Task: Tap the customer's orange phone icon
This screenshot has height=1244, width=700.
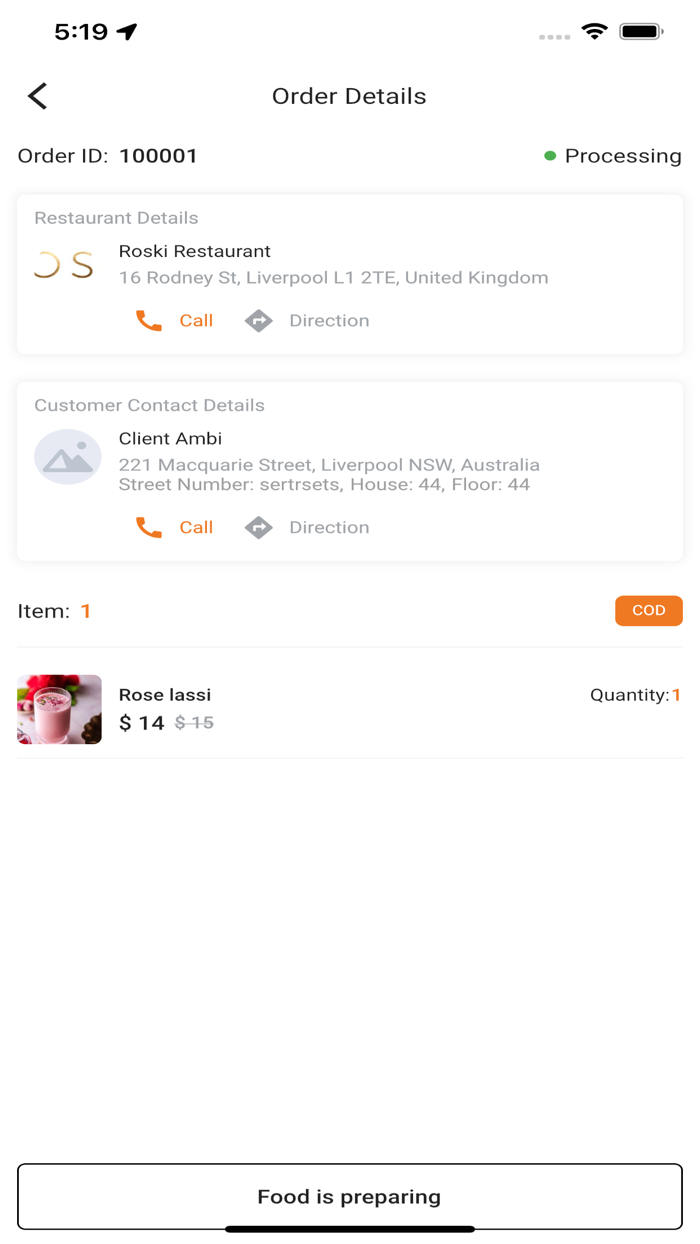Action: (149, 528)
